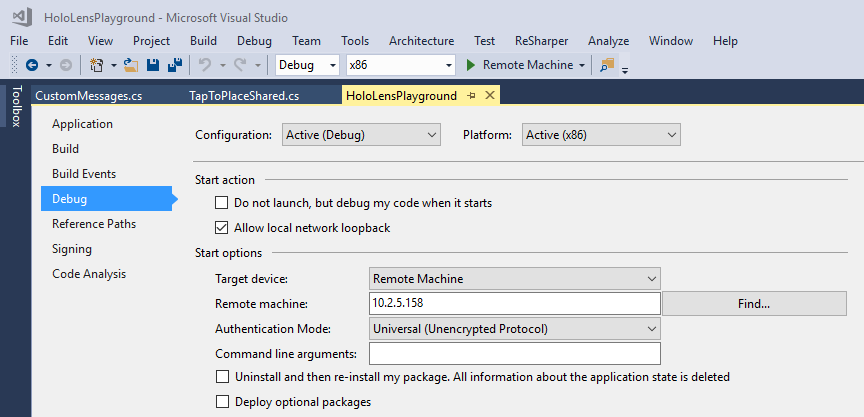Click the Save floppy disk icon

pos(153,66)
